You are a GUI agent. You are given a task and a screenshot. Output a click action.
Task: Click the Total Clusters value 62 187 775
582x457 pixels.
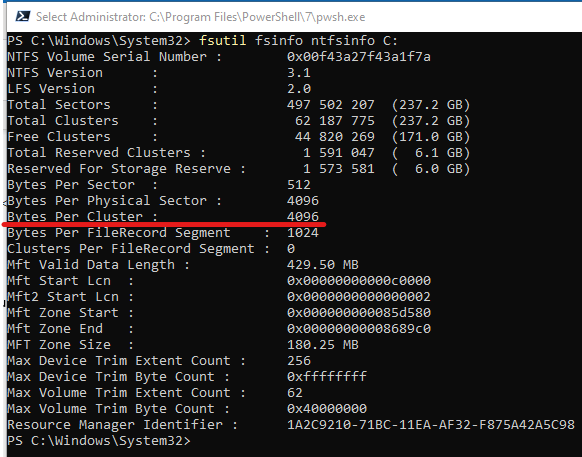tap(335, 120)
